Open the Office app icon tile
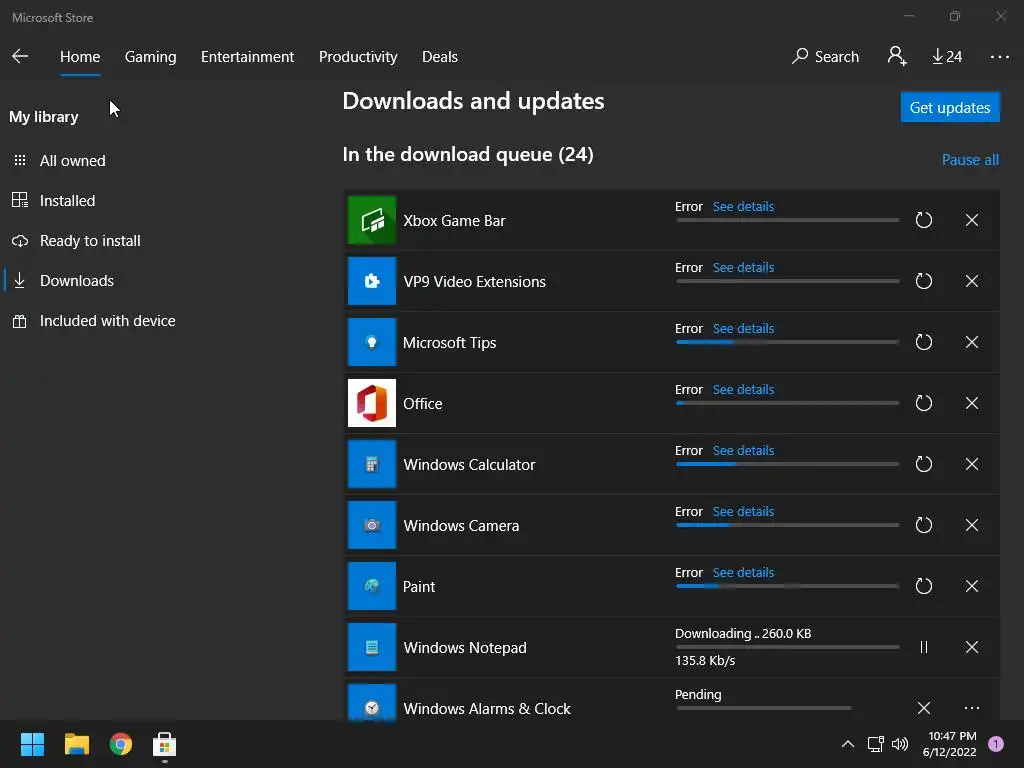 [372, 403]
